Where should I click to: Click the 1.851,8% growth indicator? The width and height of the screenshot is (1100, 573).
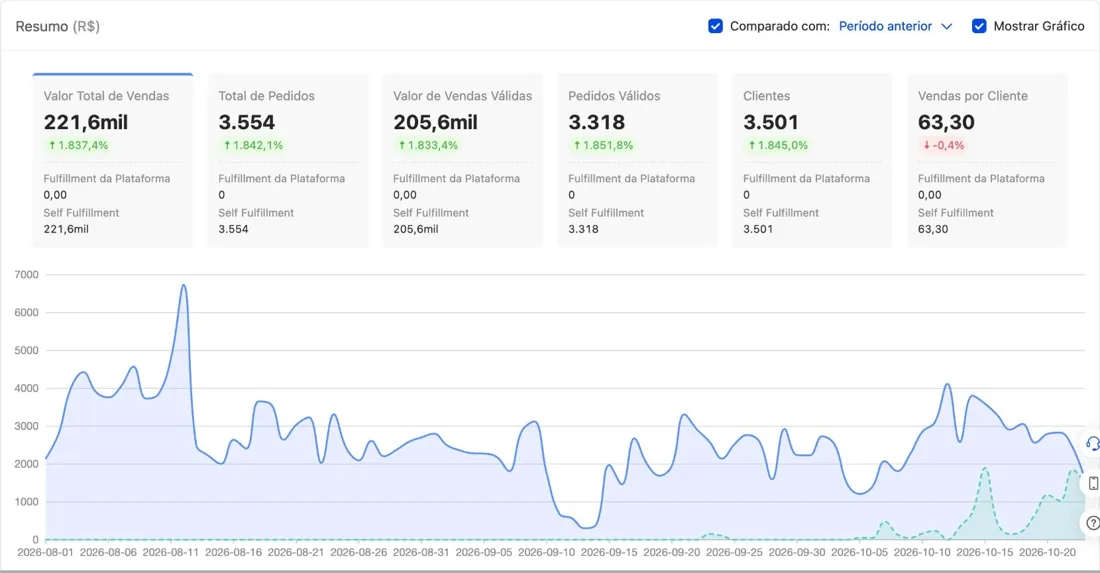(x=603, y=145)
